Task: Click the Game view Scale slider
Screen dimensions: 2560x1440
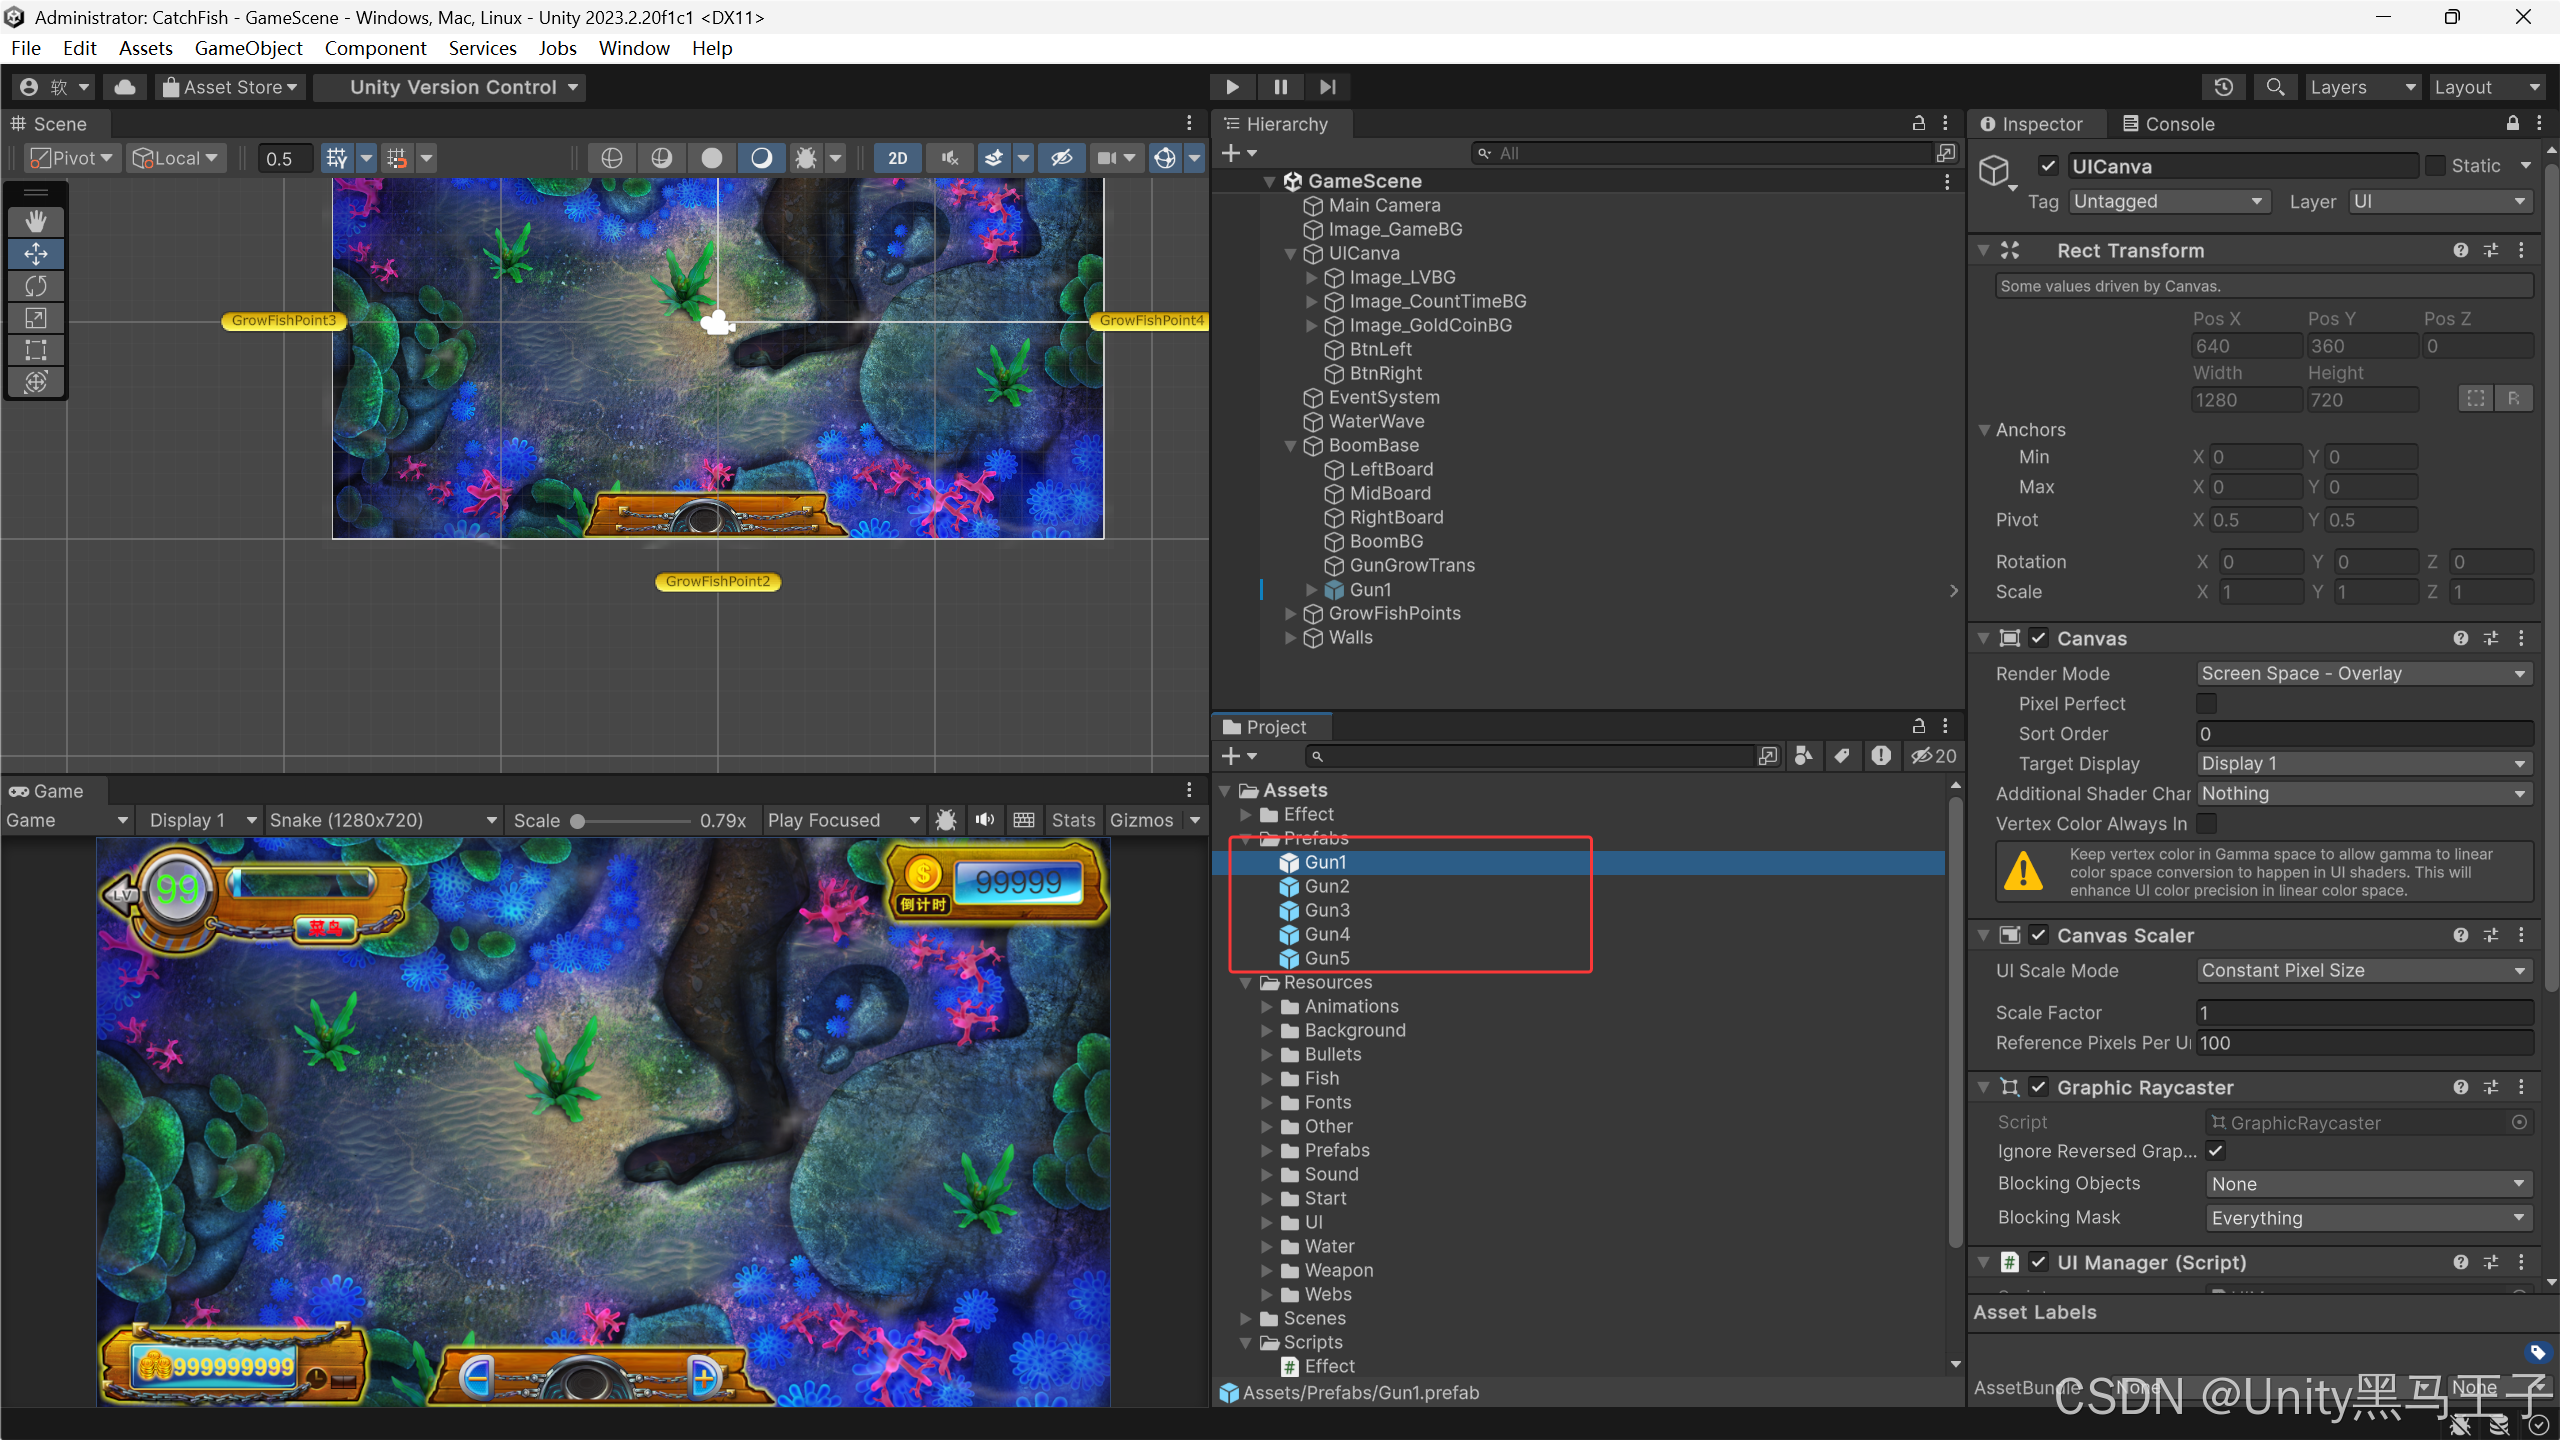Action: point(630,821)
